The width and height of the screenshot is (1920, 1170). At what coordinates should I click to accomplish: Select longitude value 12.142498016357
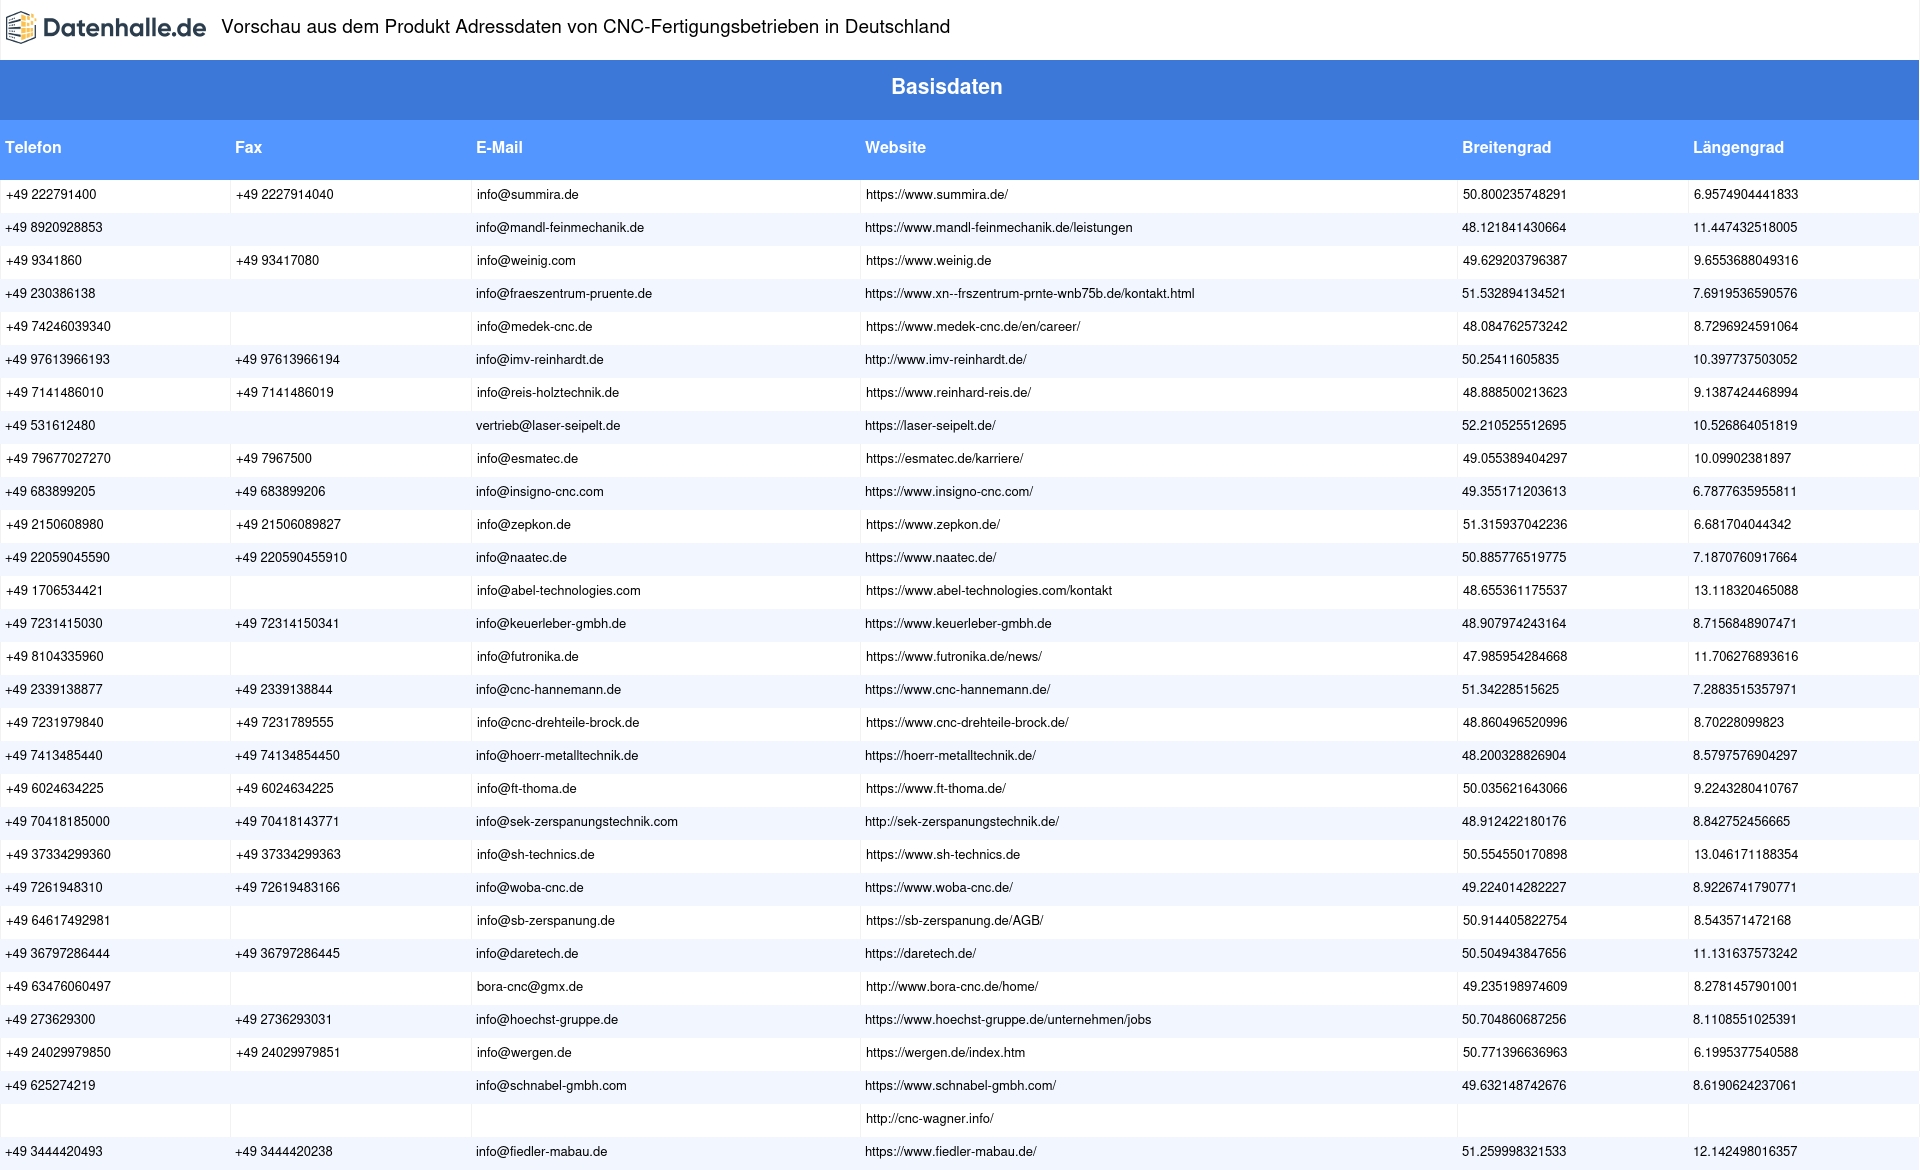coord(1745,1152)
